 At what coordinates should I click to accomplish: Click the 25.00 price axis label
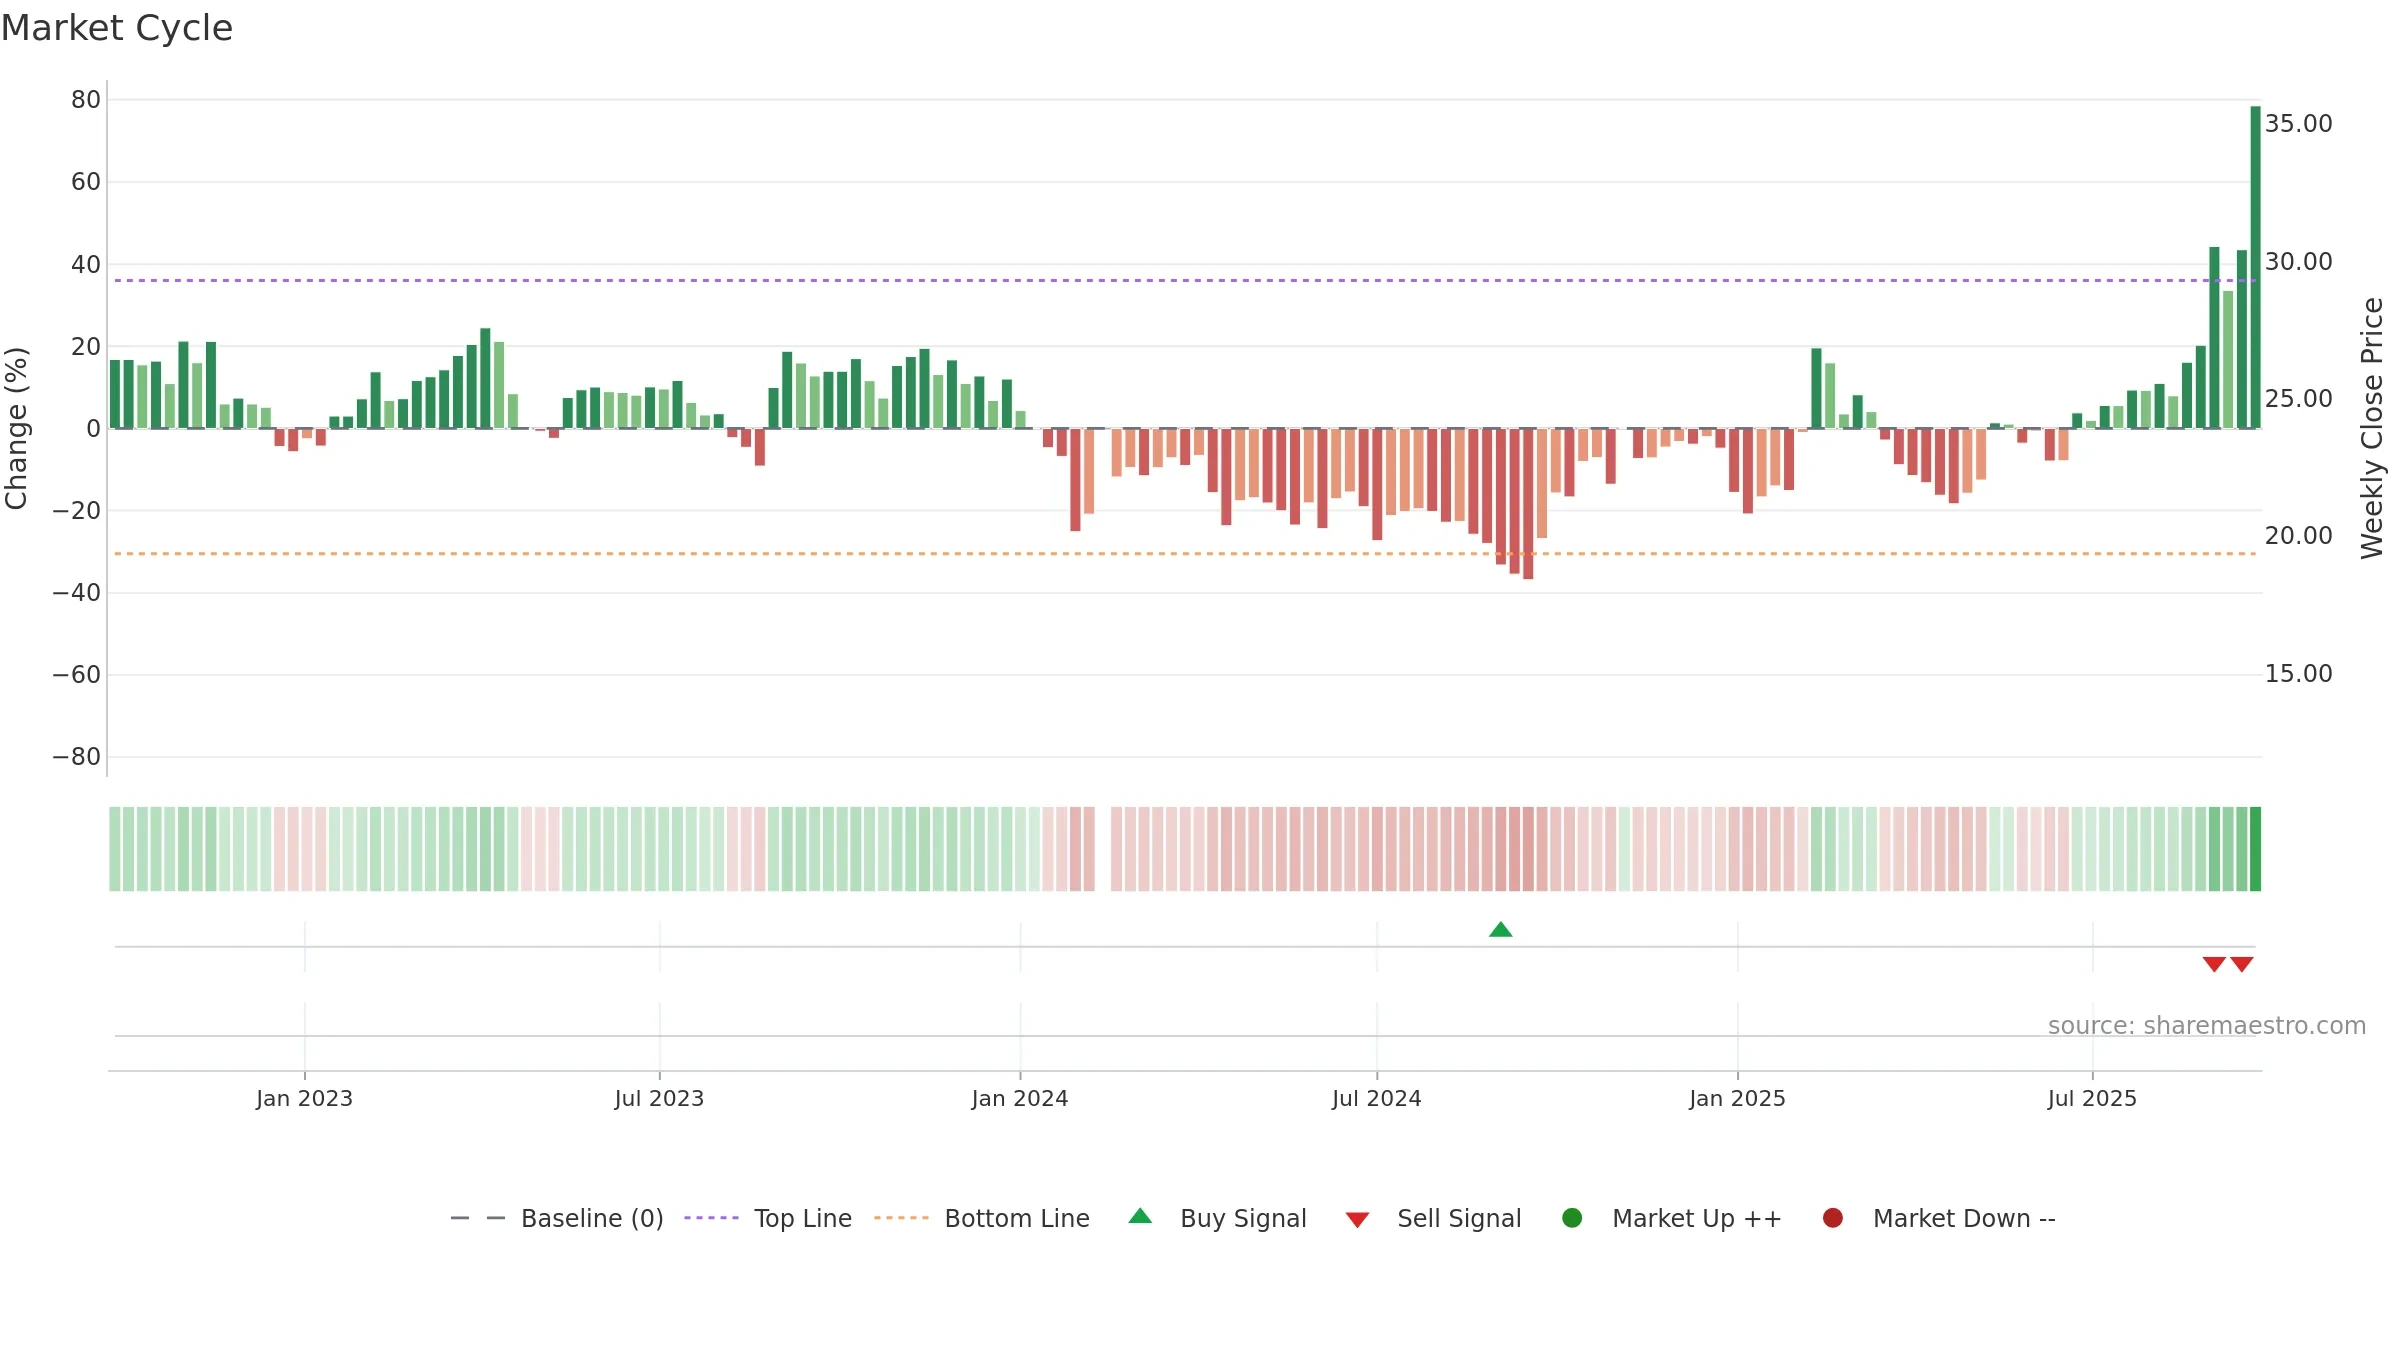click(x=2298, y=399)
